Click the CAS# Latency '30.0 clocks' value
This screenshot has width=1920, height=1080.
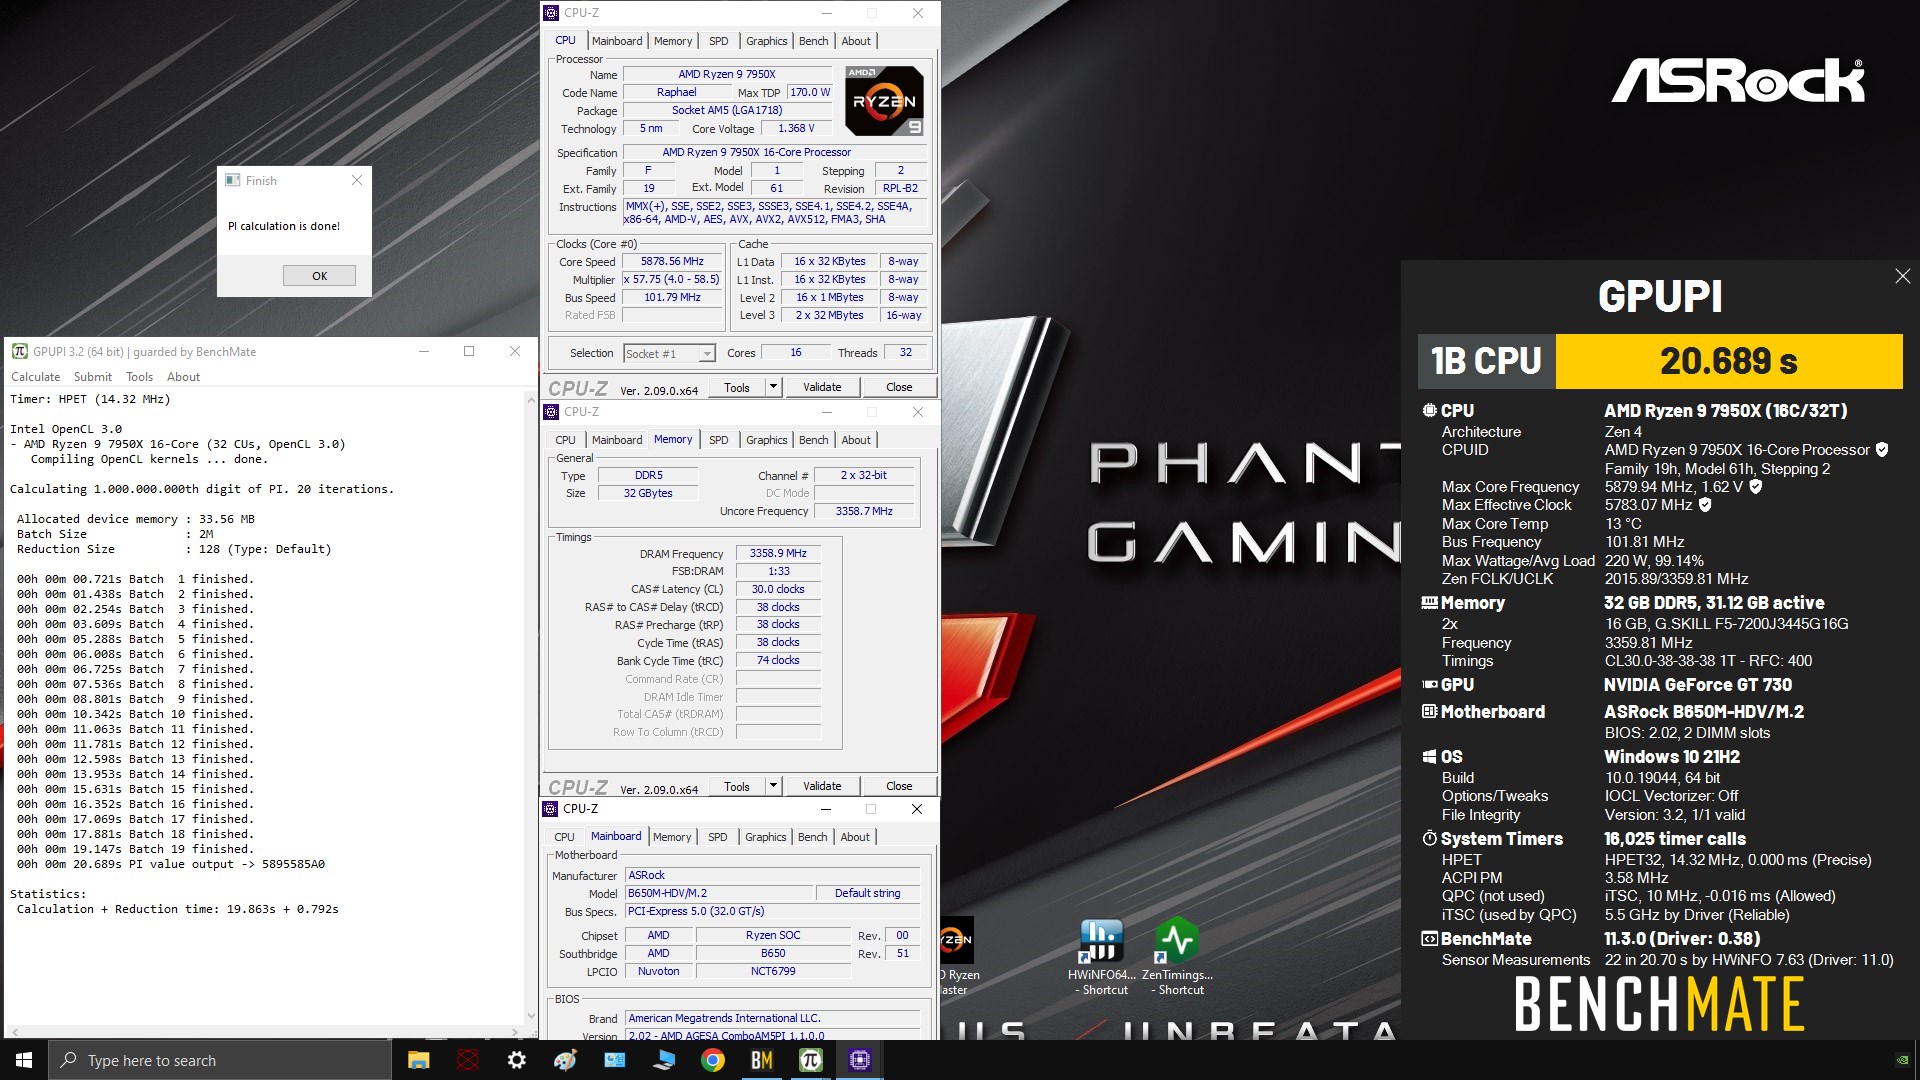[x=778, y=589]
